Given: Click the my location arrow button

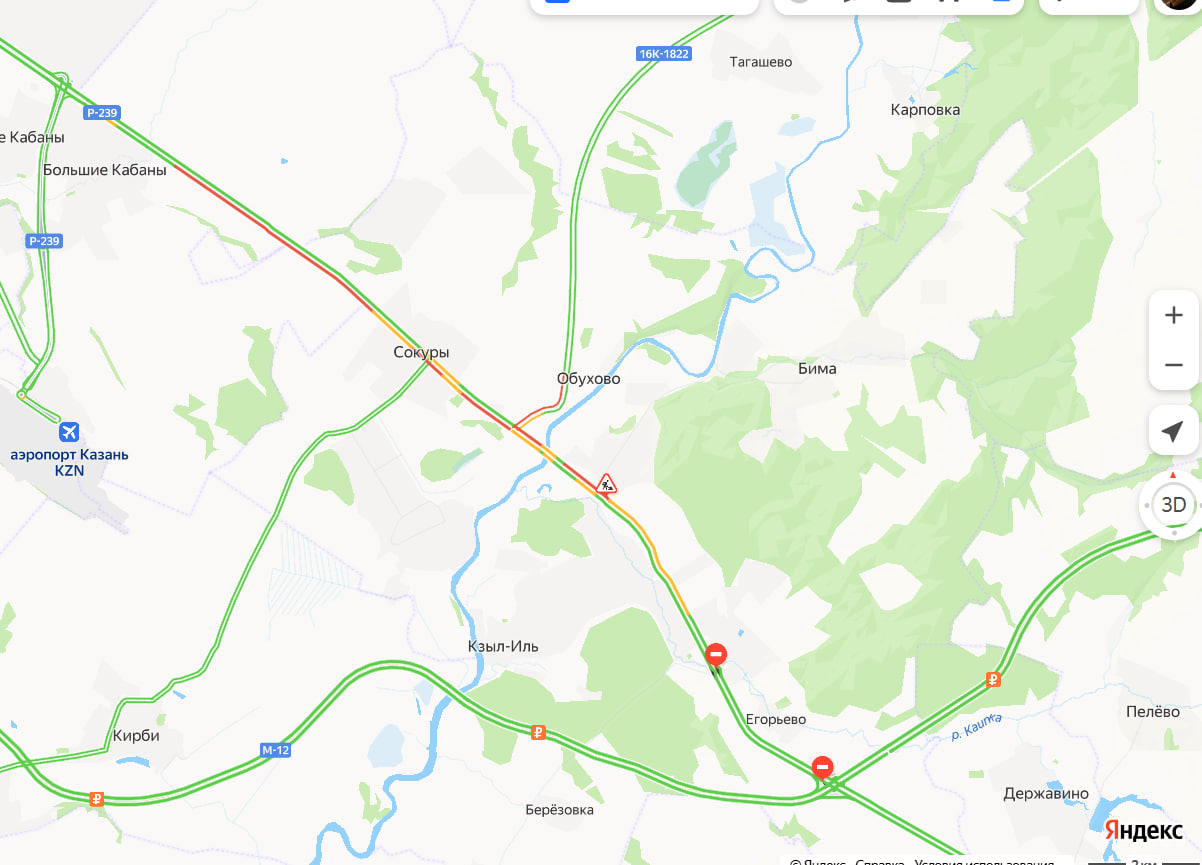Looking at the screenshot, I should click(1173, 431).
